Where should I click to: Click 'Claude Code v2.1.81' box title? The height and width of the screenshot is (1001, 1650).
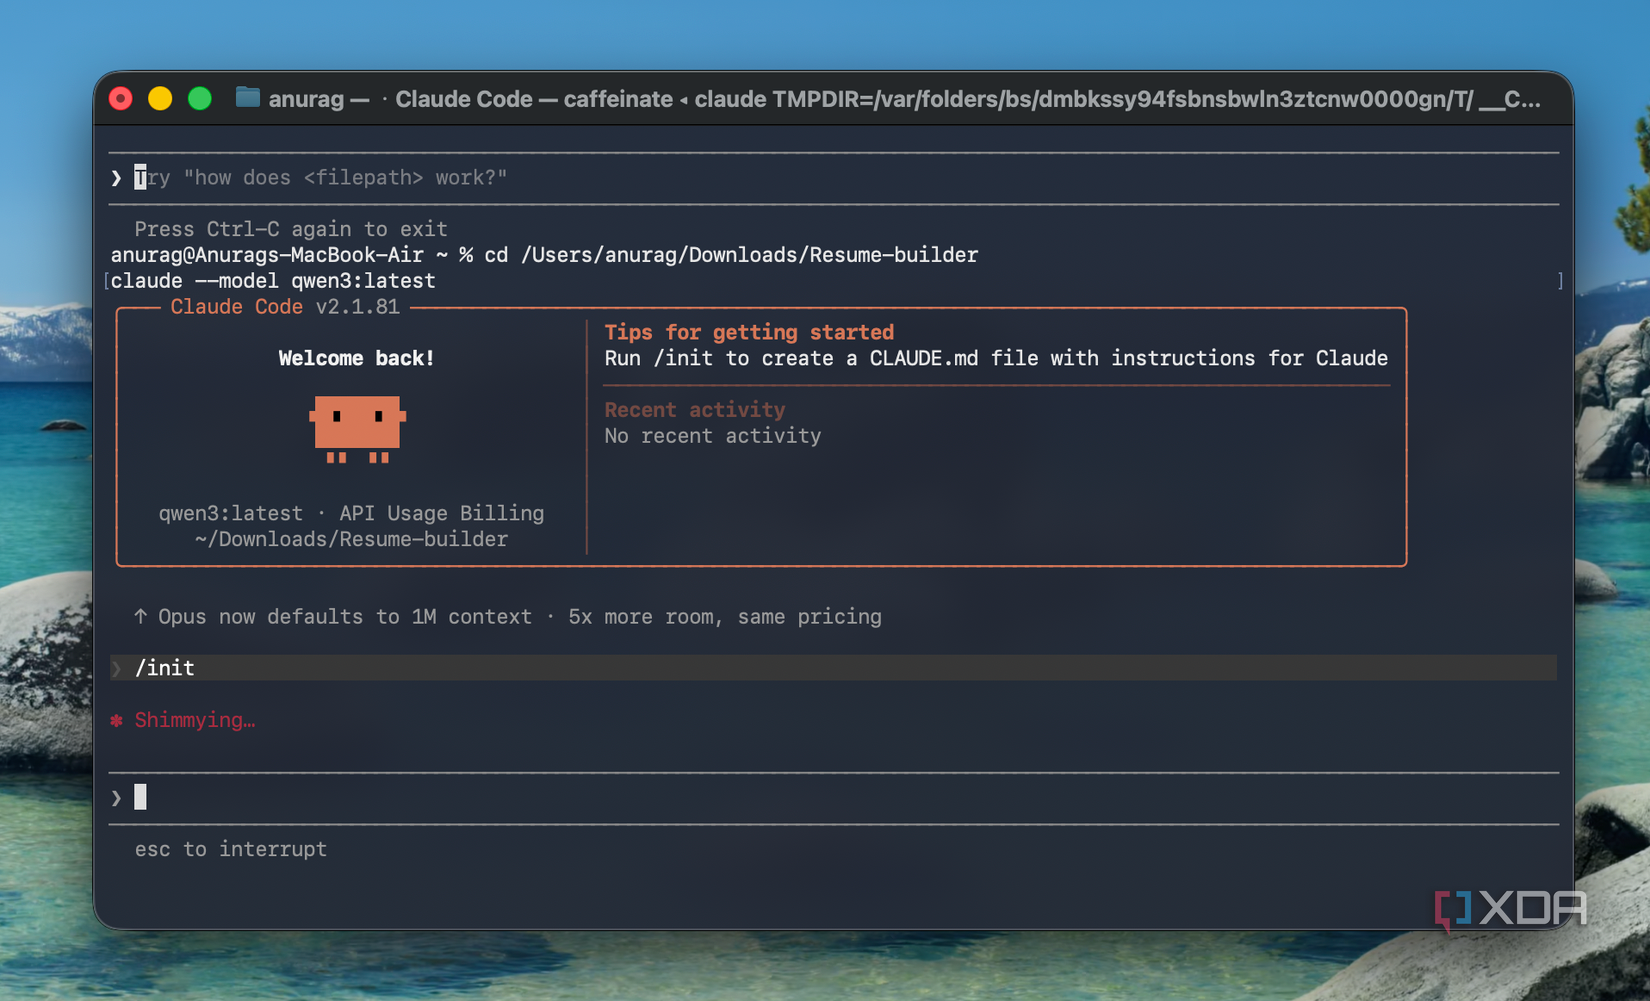pos(285,307)
